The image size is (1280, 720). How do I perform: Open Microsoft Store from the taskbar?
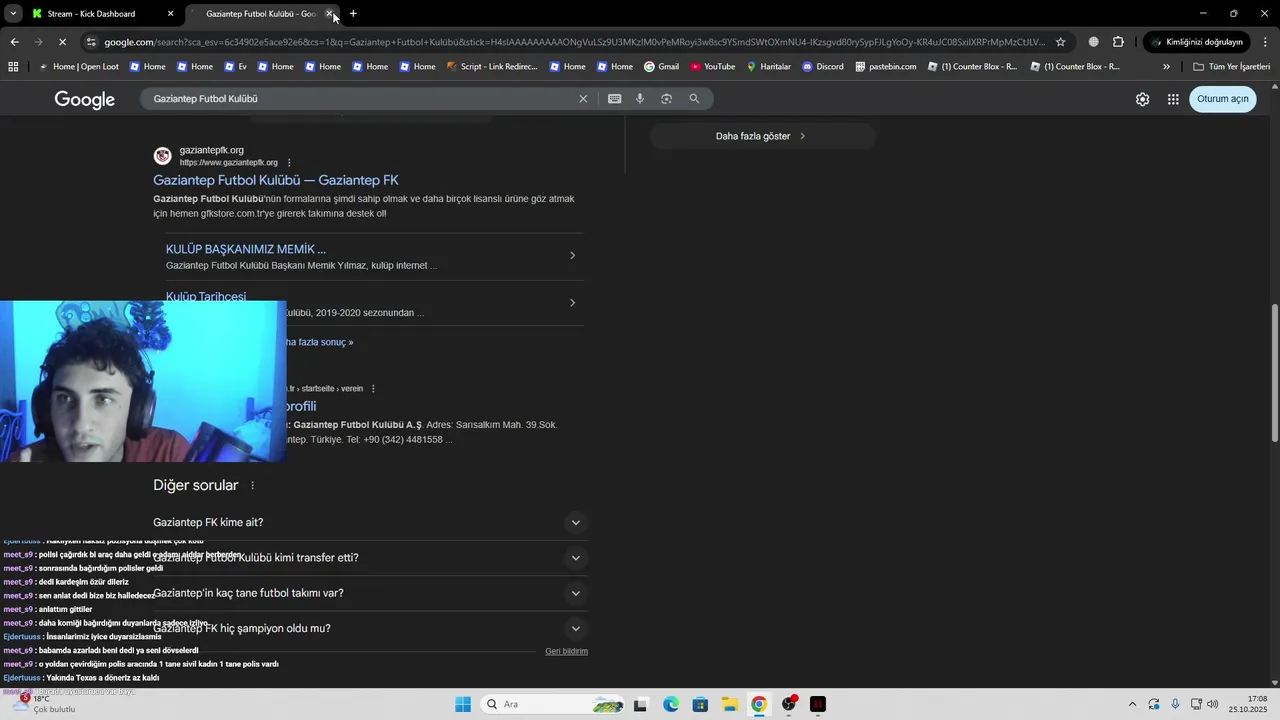tap(700, 704)
